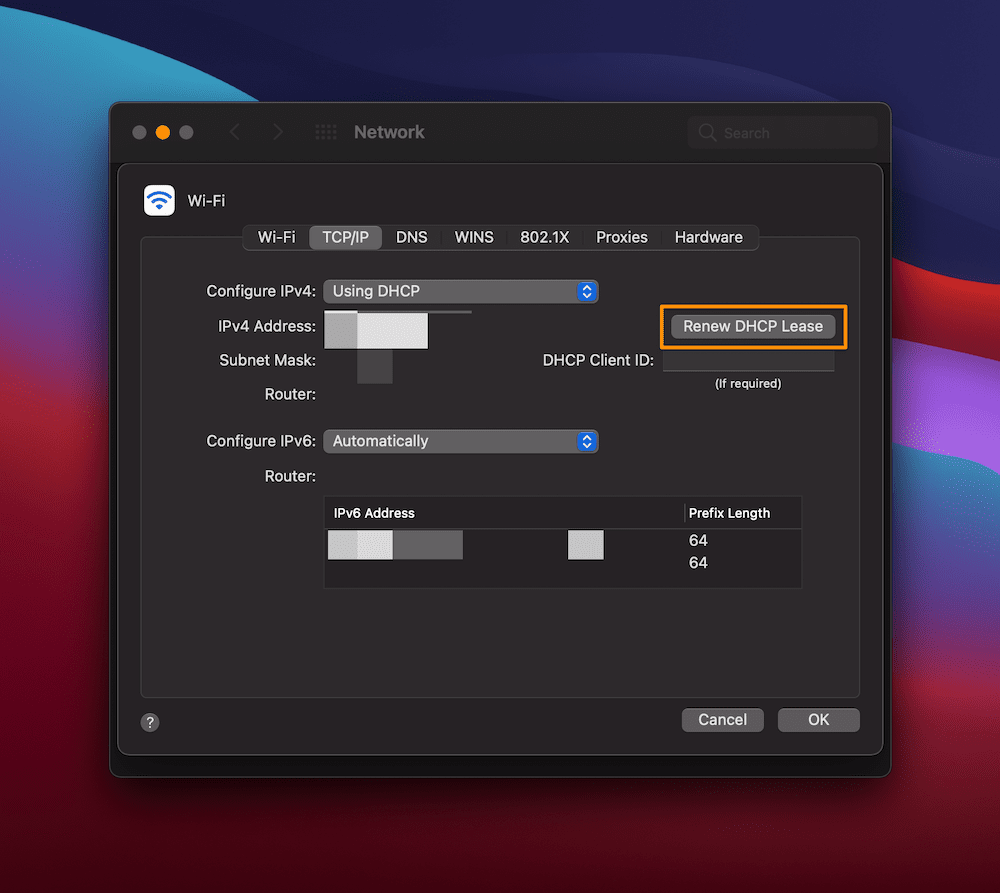Click the (If required) hint text
Screen dimensions: 1000x893
coord(747,383)
